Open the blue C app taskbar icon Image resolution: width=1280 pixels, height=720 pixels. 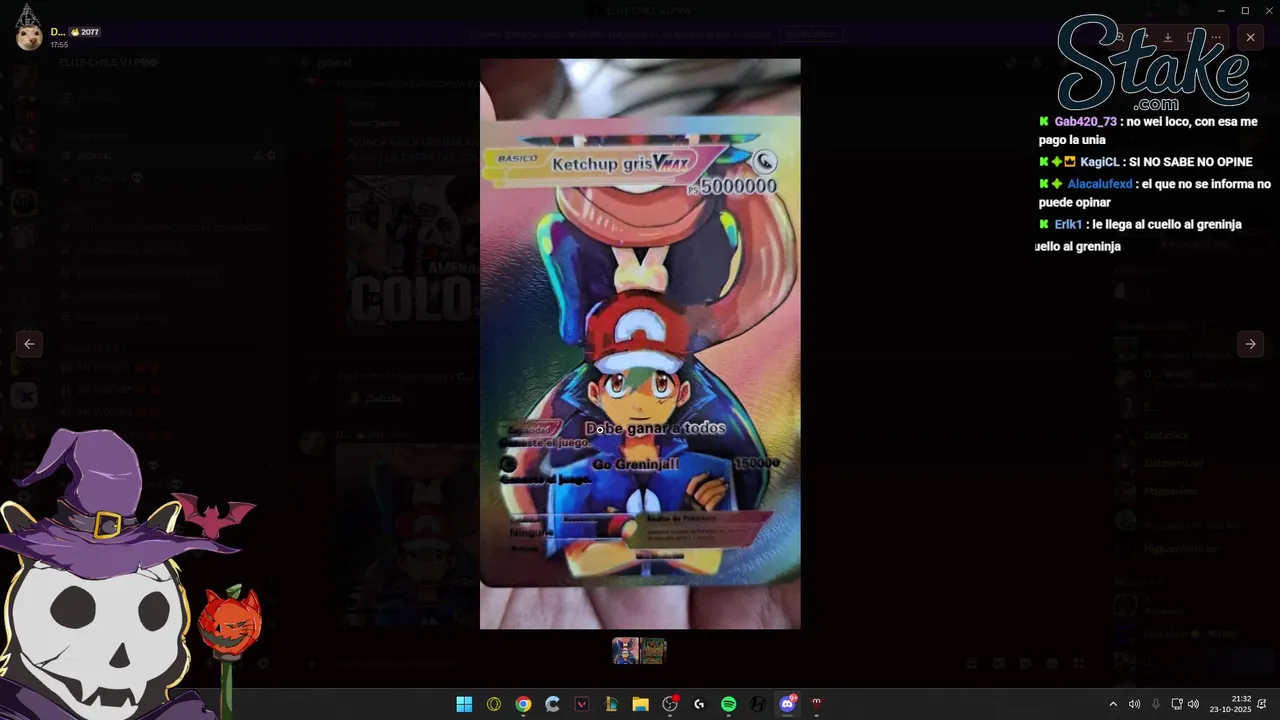[552, 704]
